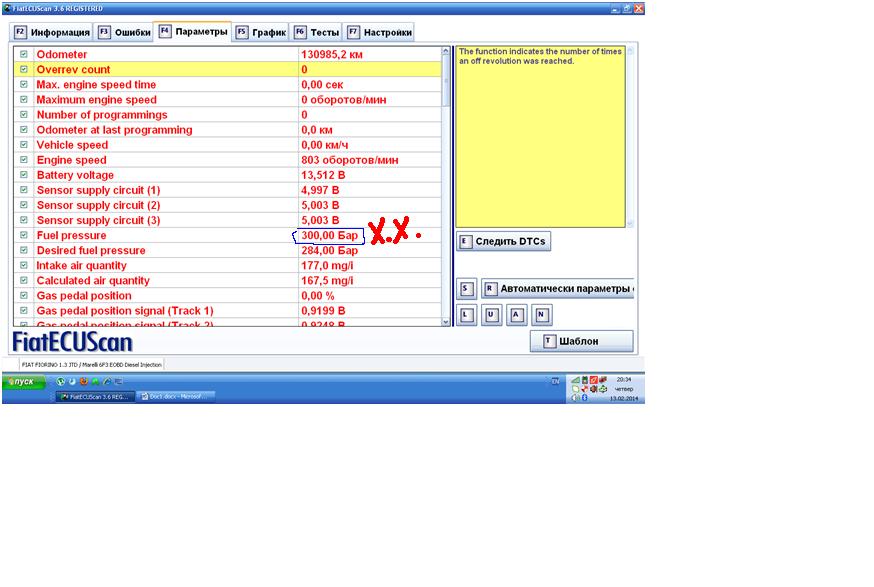
Task: Click the N shortcut button
Action: point(541,315)
